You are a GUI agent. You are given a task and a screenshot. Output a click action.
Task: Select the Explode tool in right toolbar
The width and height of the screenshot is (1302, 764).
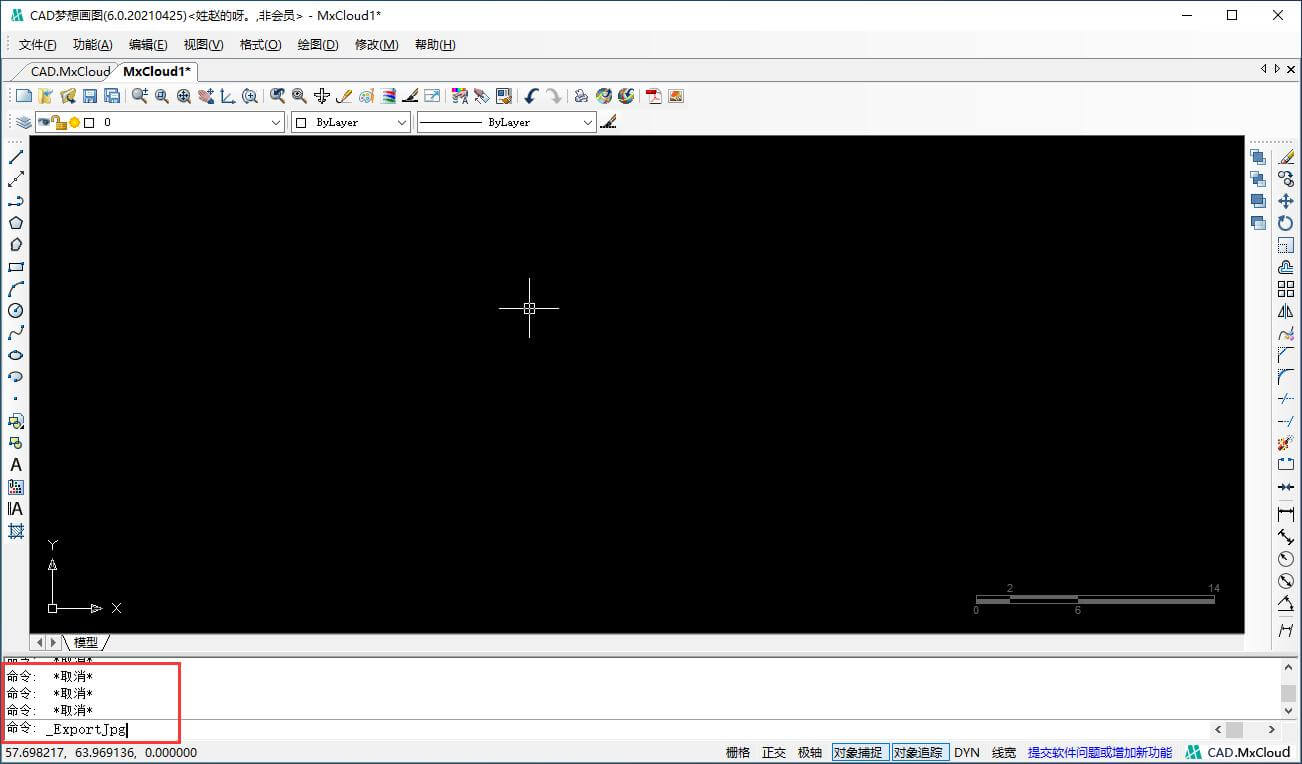[1286, 443]
